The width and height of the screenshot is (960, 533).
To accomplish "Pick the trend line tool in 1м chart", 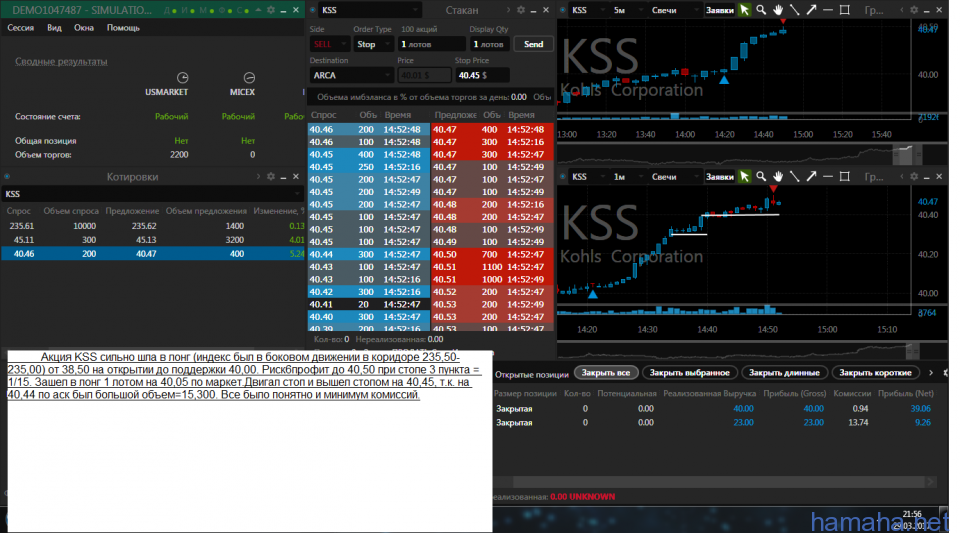I will click(795, 176).
